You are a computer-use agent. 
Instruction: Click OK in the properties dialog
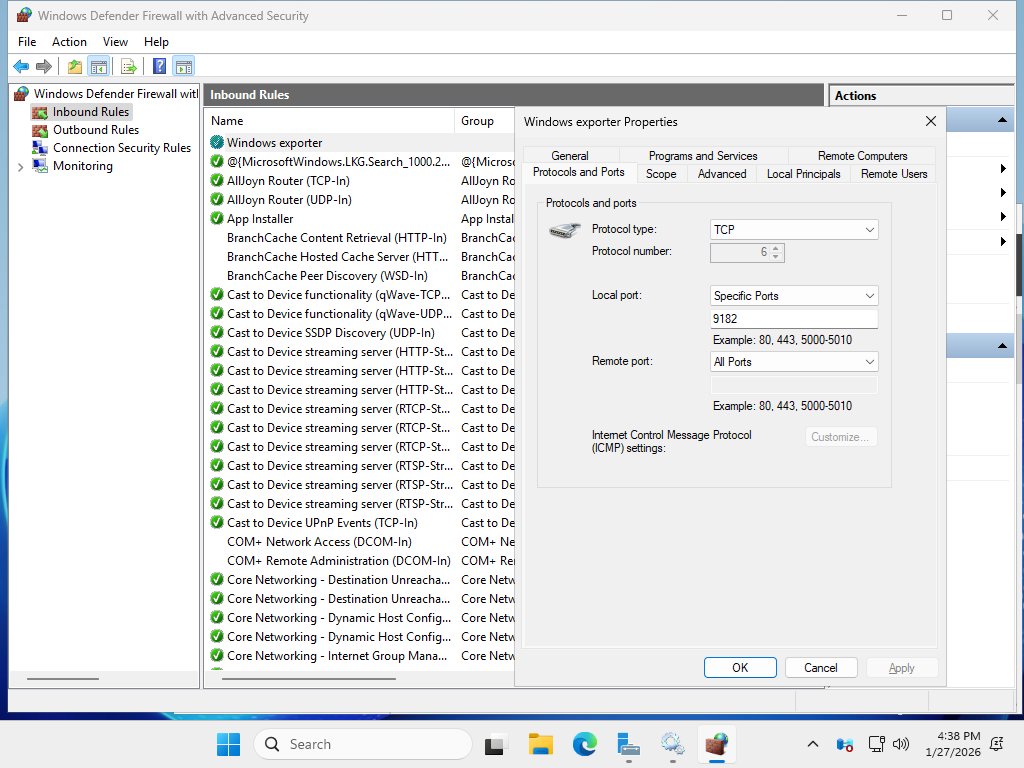tap(740, 668)
